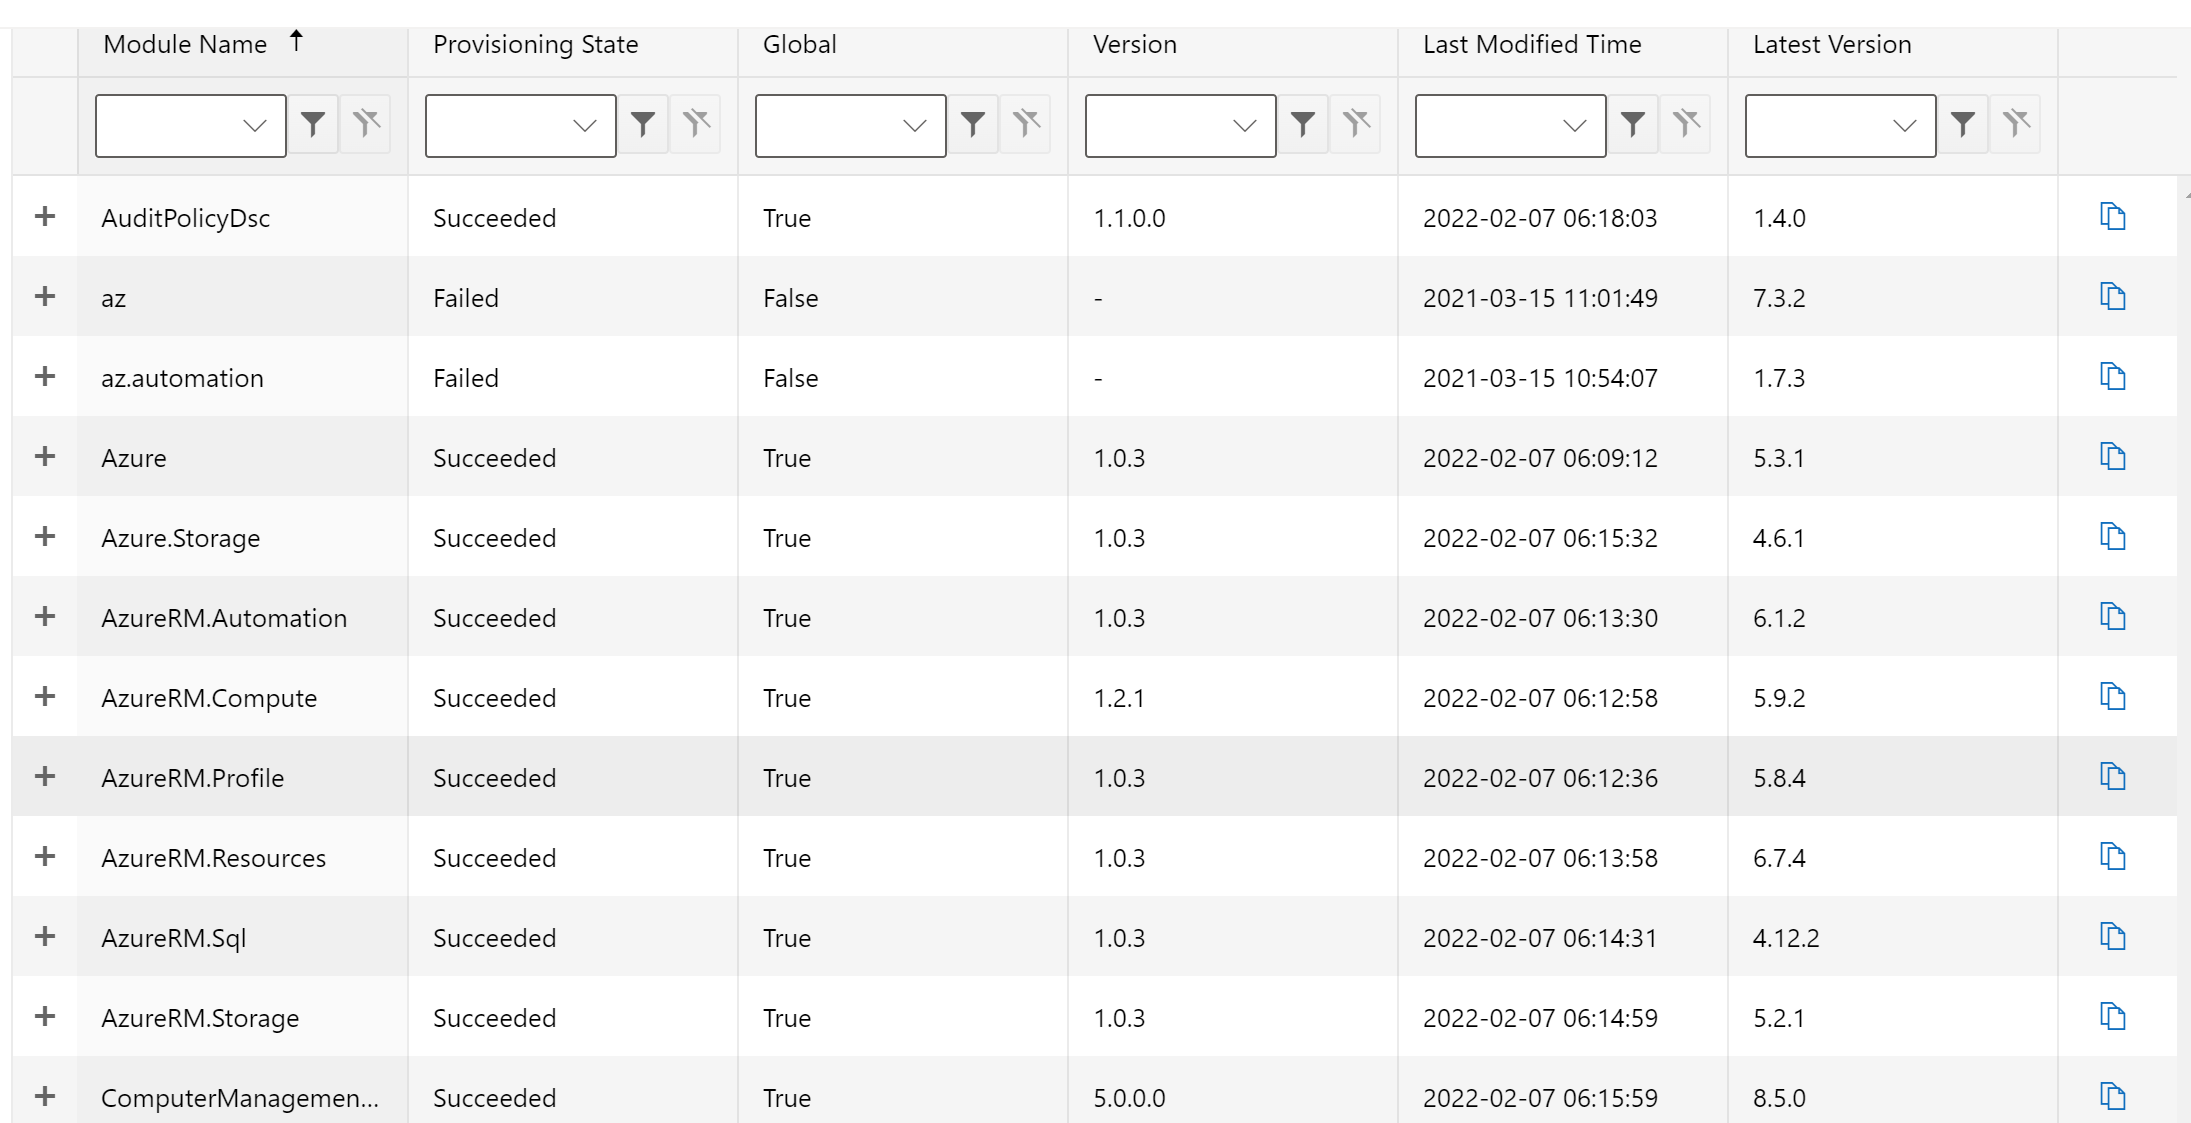Clear the filter on Provisioning State column
The height and width of the screenshot is (1123, 2191).
coord(697,124)
